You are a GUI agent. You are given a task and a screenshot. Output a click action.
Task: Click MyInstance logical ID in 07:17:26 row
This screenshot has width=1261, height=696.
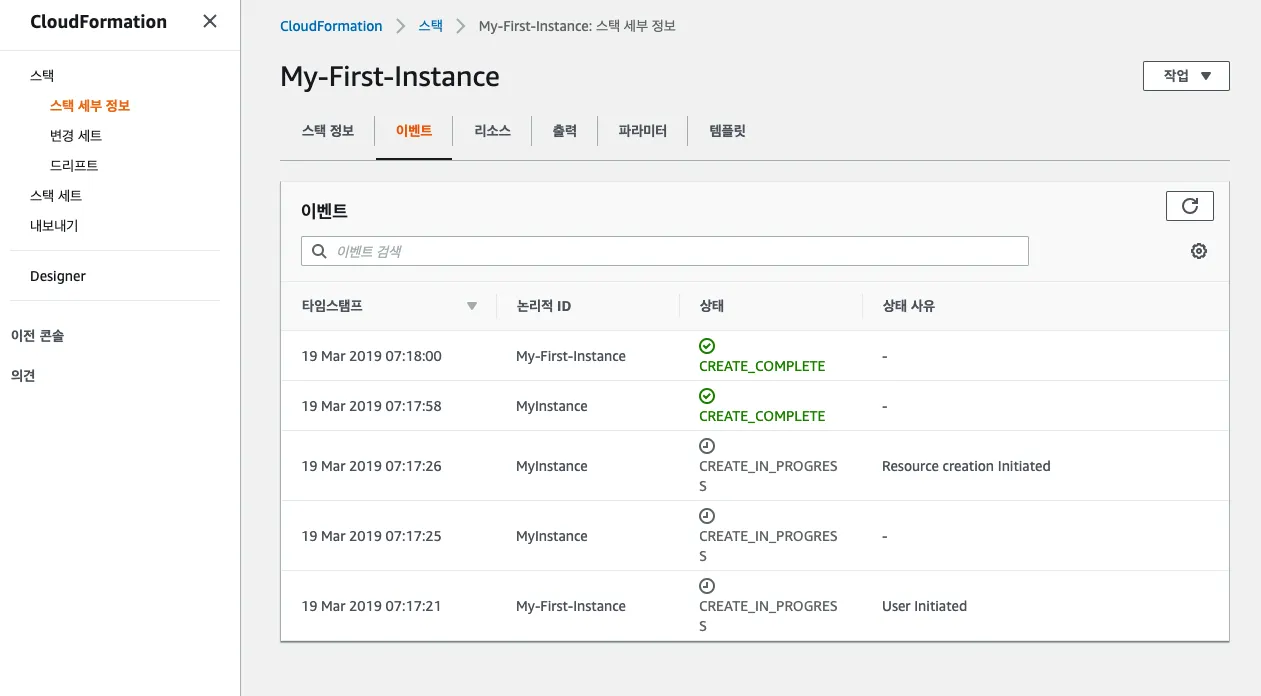(552, 466)
